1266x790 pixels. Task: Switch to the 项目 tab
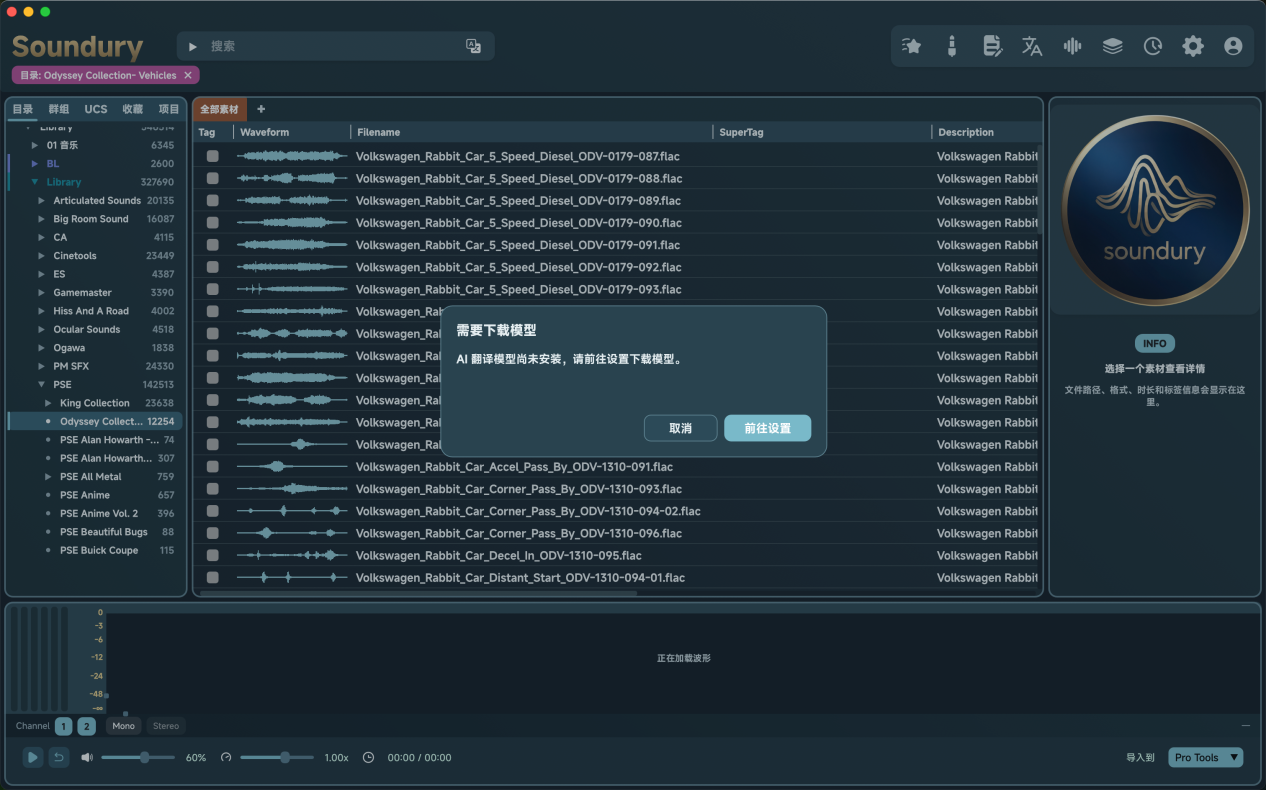tap(169, 109)
